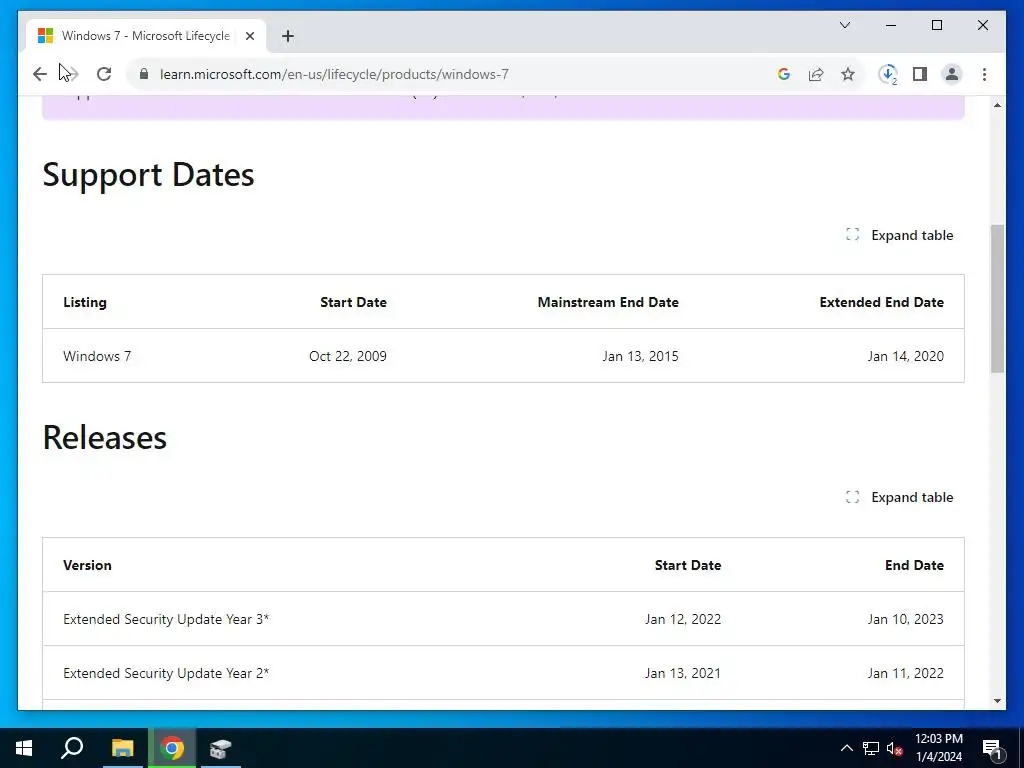Reload the Windows 7 lifecycle page

pyautogui.click(x=104, y=74)
